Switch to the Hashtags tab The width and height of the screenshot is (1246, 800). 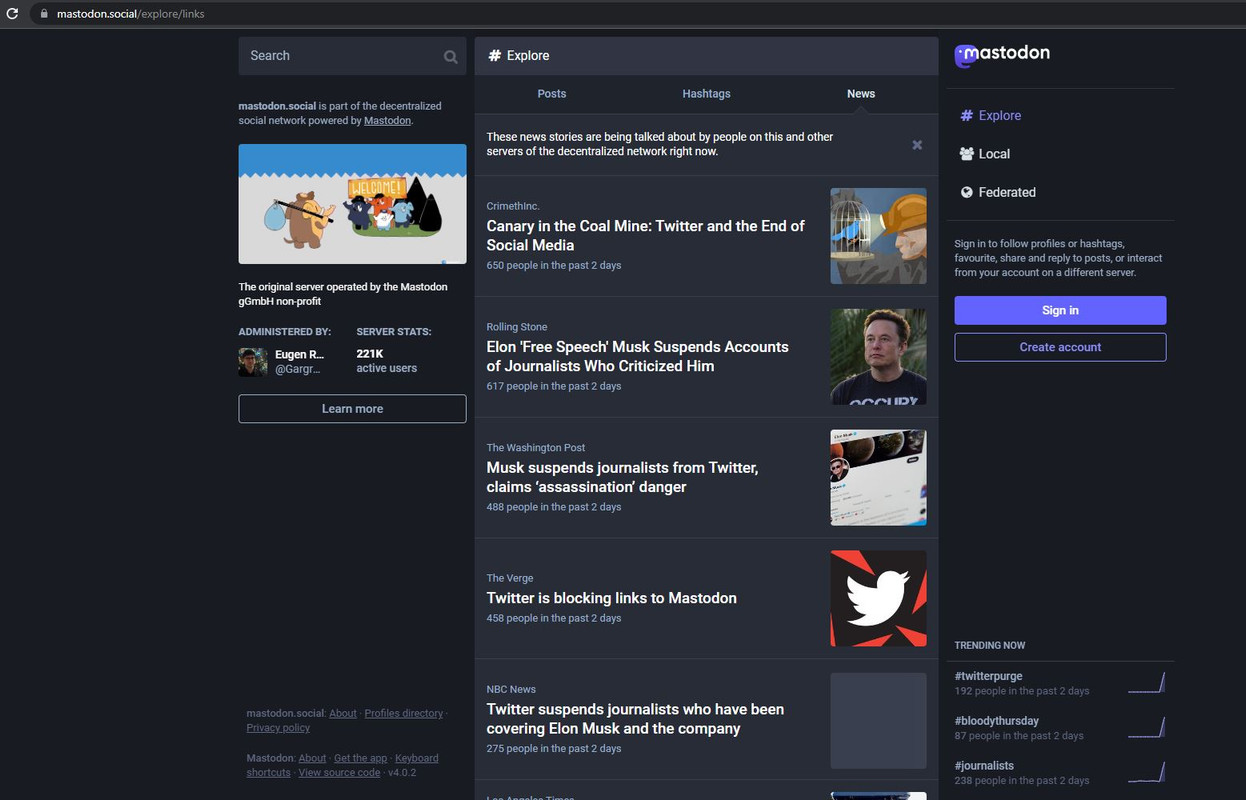[706, 94]
